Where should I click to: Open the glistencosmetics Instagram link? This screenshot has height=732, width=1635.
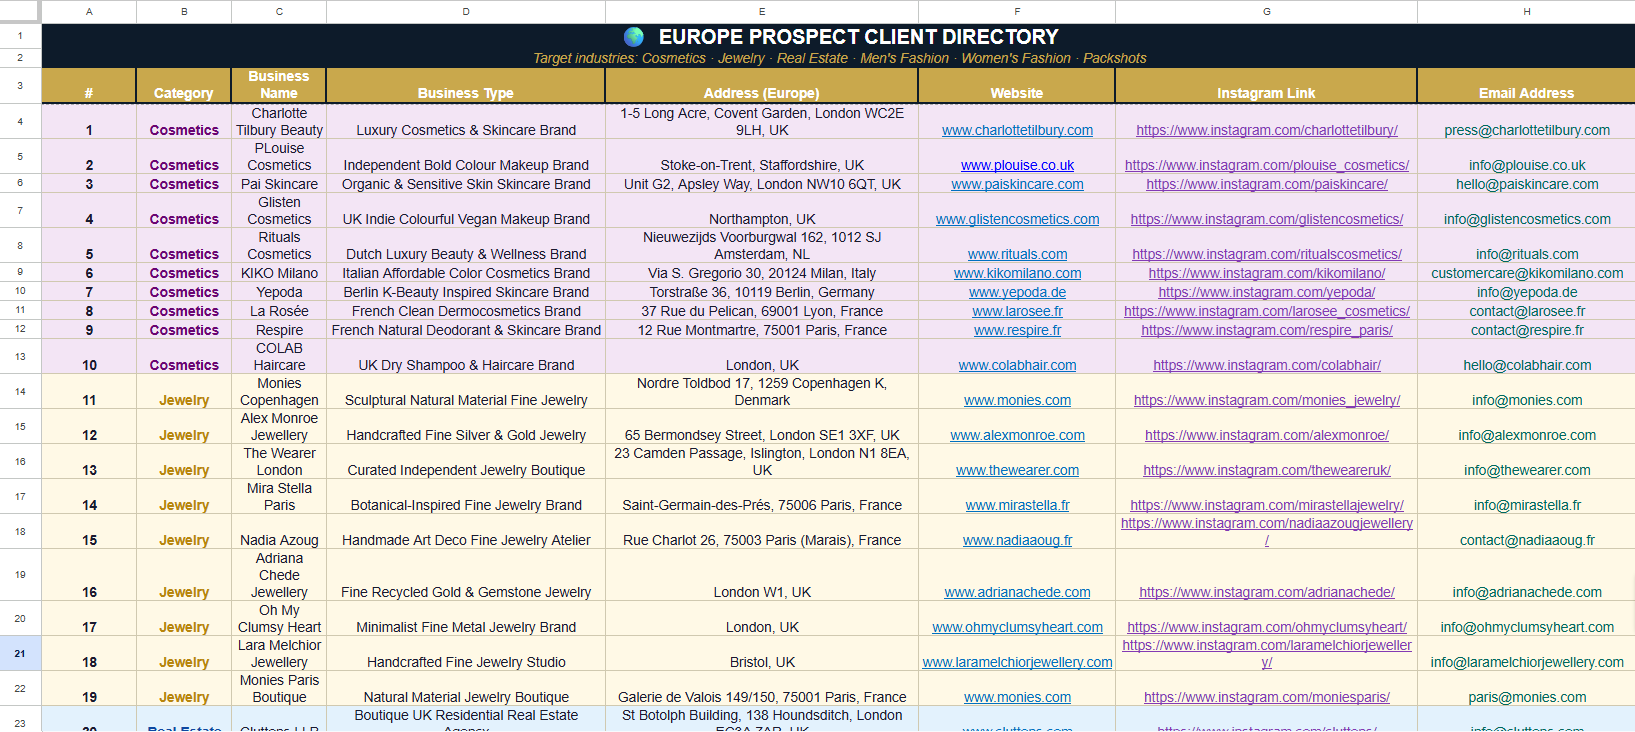point(1266,219)
